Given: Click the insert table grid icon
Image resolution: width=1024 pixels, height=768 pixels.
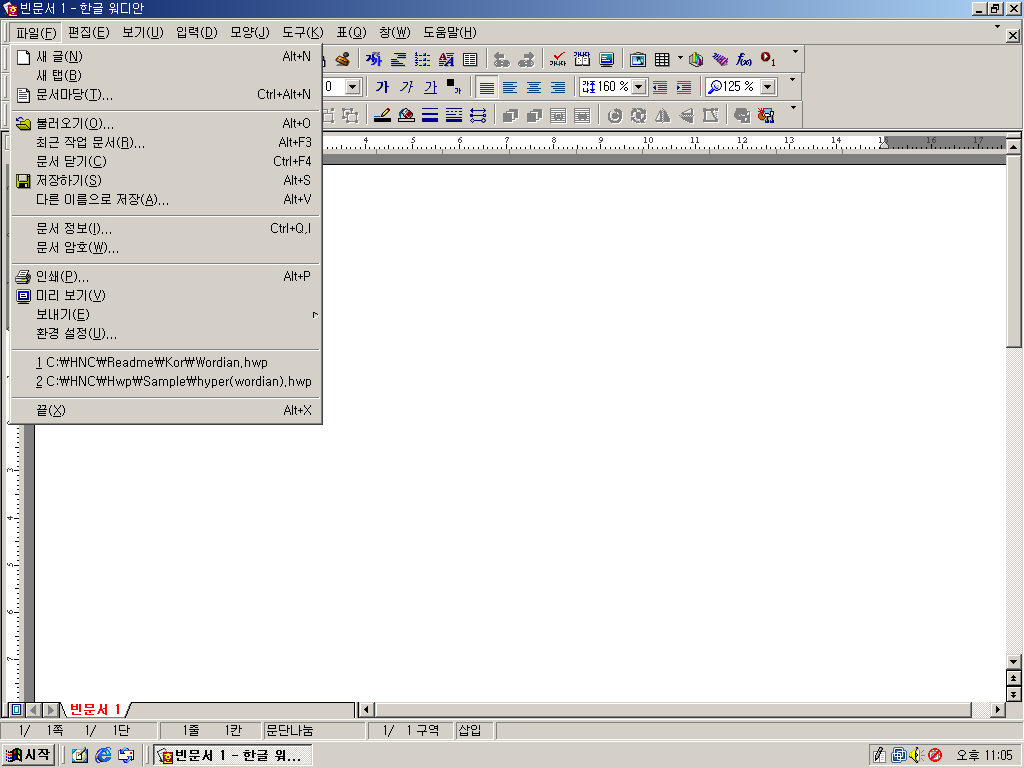Looking at the screenshot, I should (x=662, y=59).
